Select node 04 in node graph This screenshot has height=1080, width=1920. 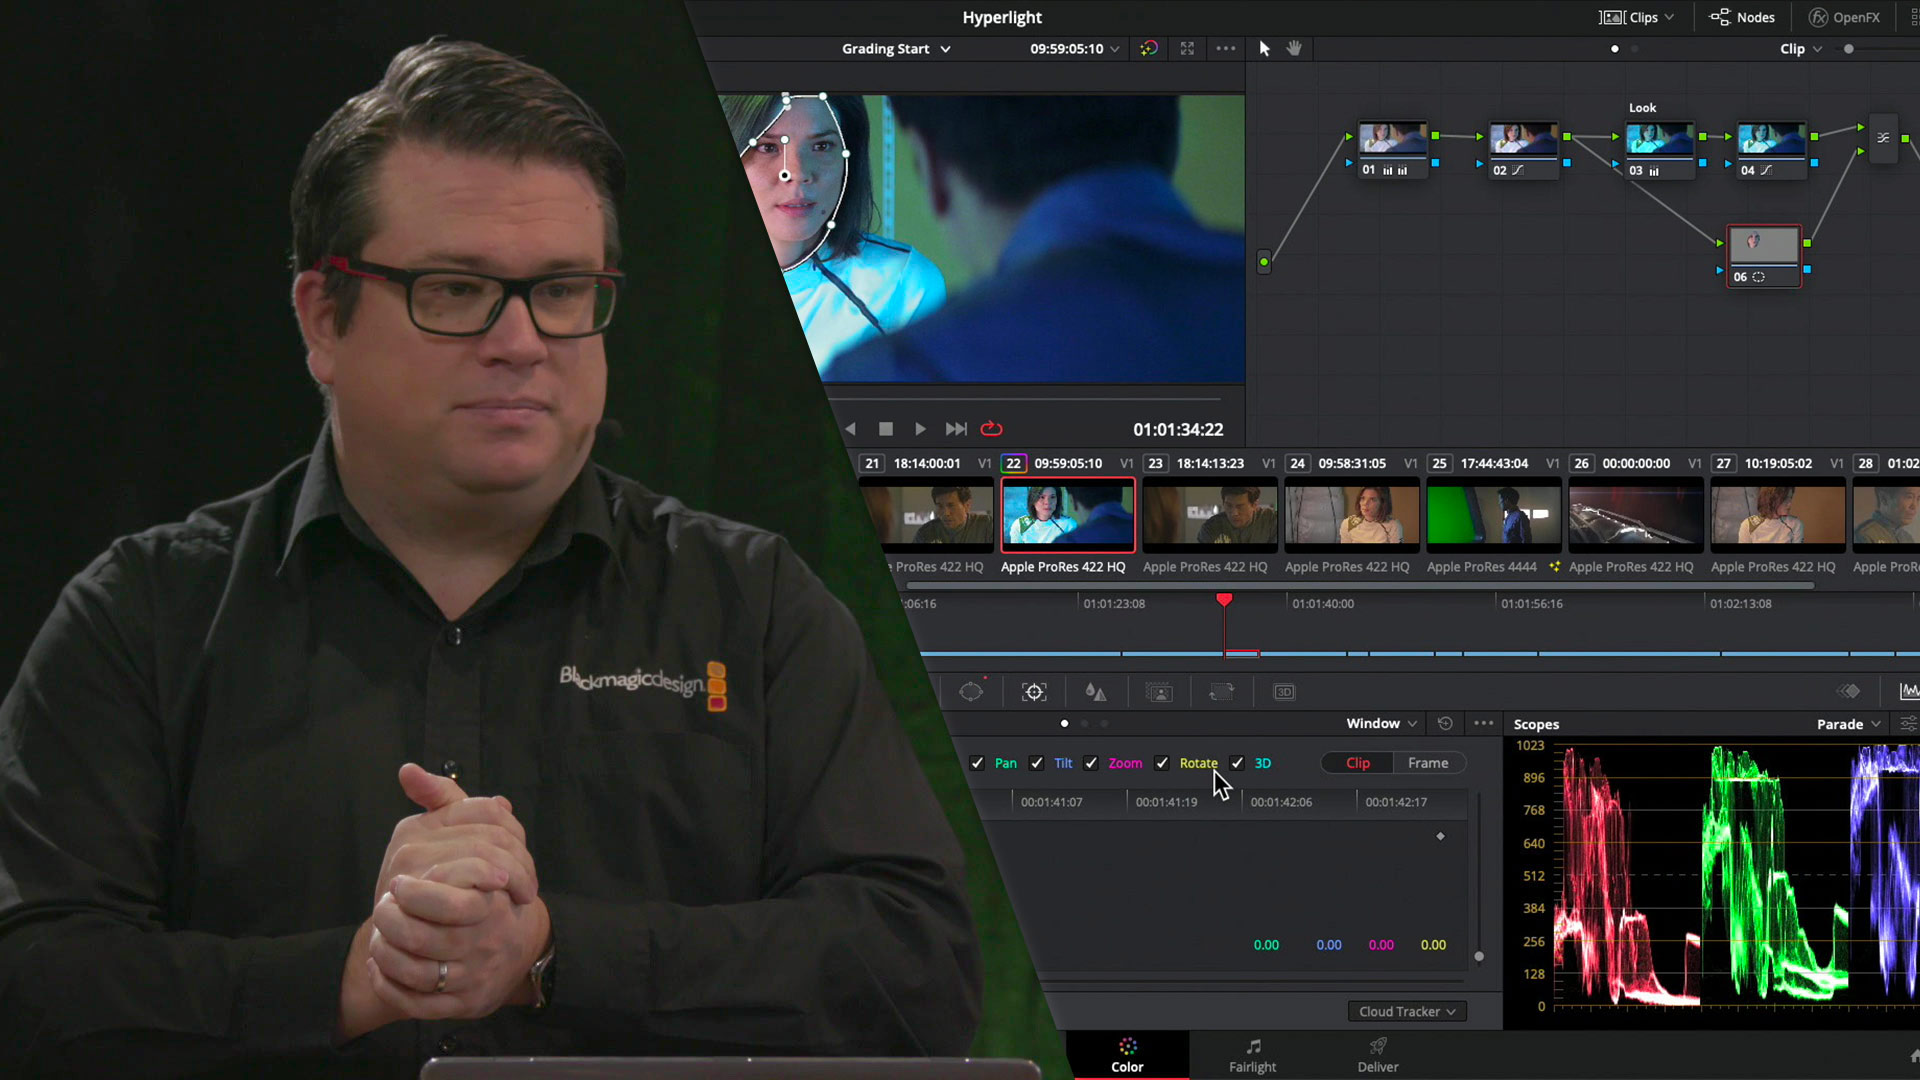coord(1771,150)
